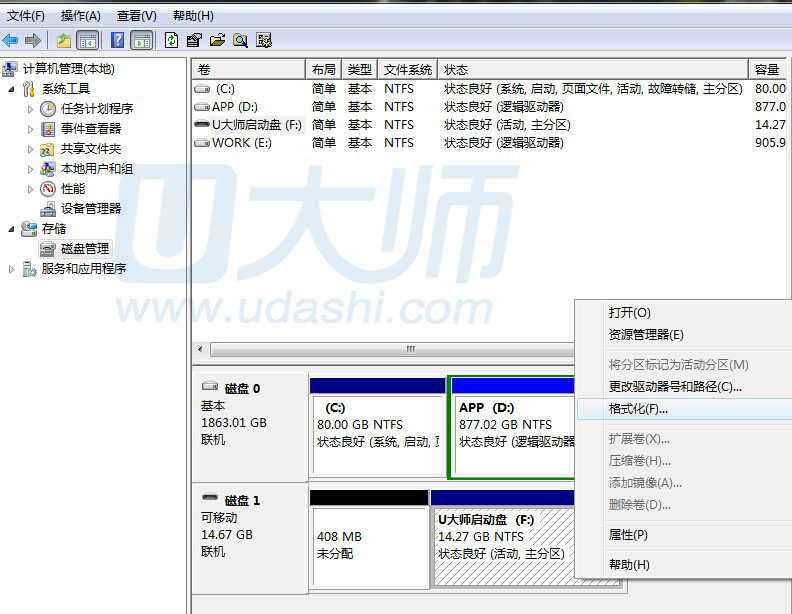The height and width of the screenshot is (614, 792).
Task: Toggle the action pane toolbar icon
Action: [x=142, y=40]
